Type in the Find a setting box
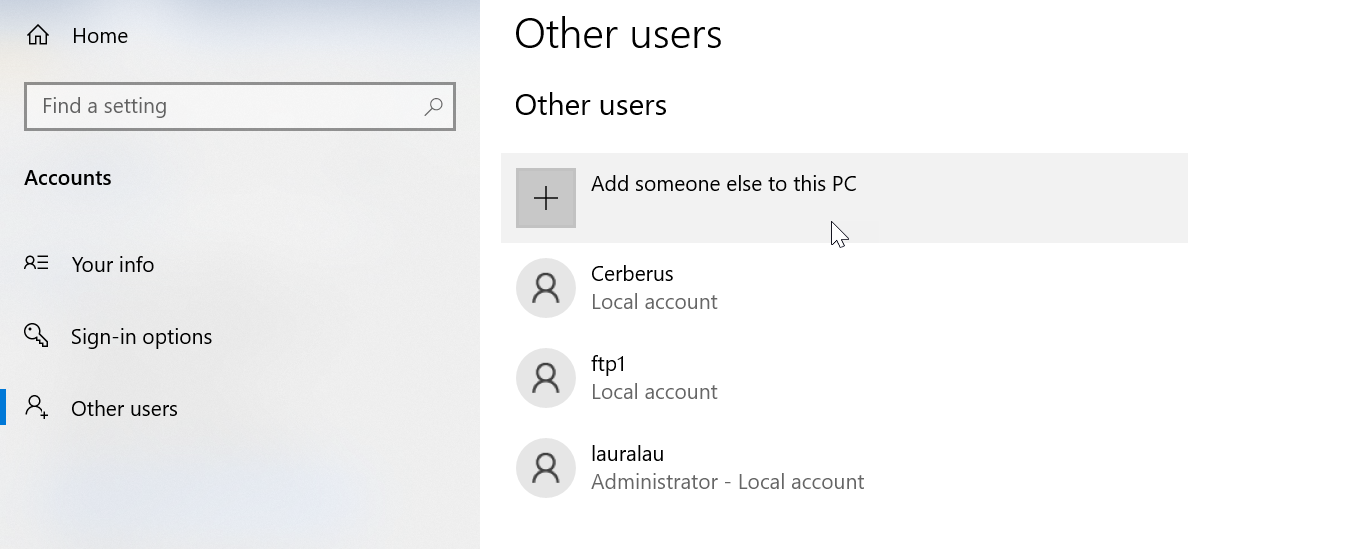Screen dimensions: 1361x549 [225, 106]
